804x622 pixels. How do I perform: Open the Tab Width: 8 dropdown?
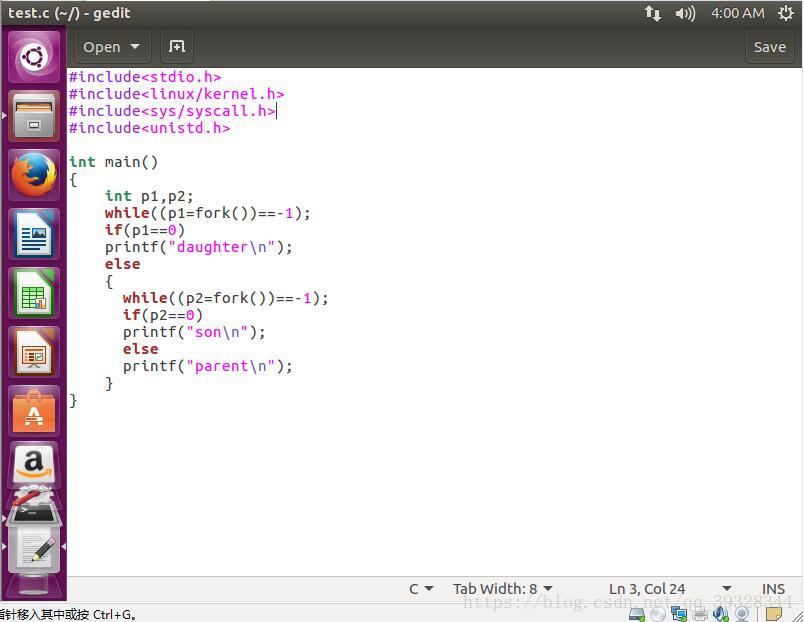[502, 589]
